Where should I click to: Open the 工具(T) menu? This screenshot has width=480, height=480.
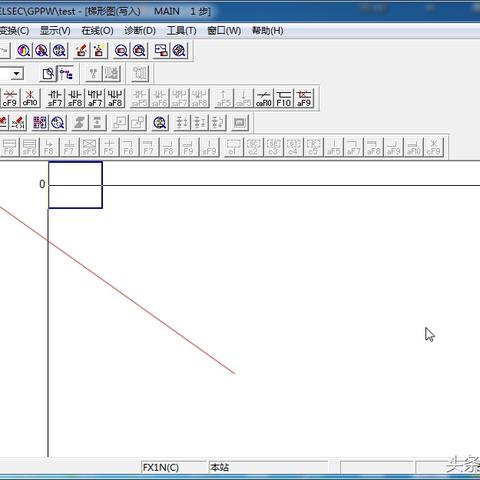(x=181, y=31)
